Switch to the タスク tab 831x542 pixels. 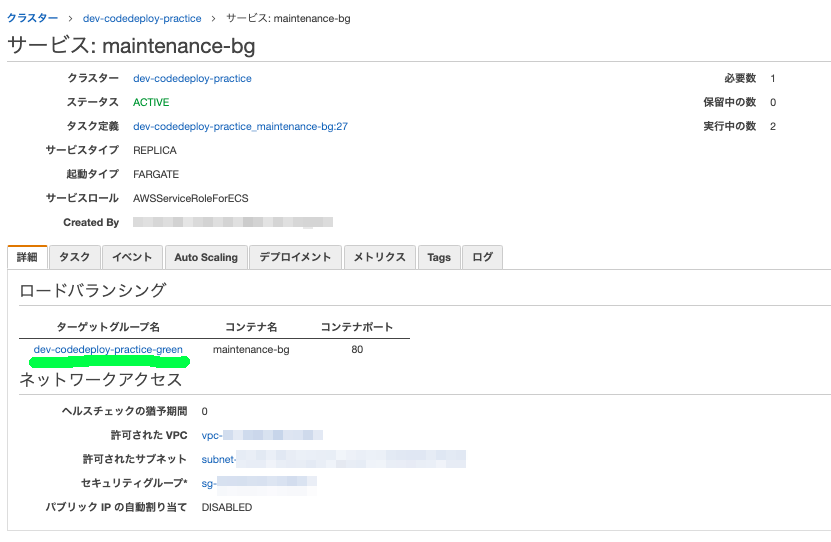74,257
